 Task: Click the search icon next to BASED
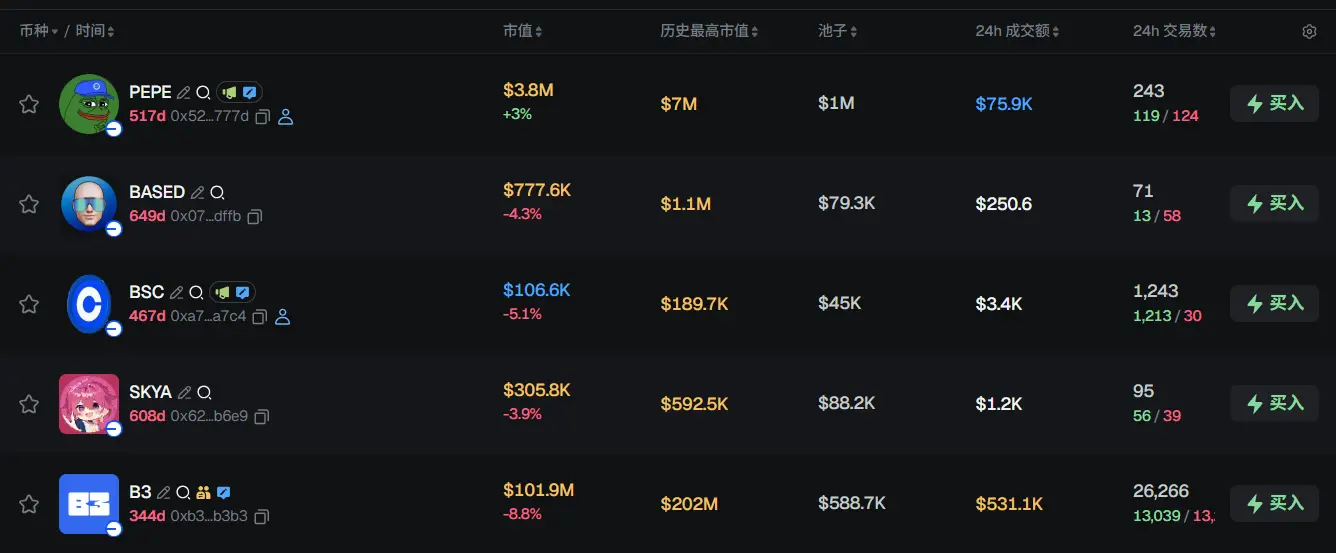(x=217, y=192)
